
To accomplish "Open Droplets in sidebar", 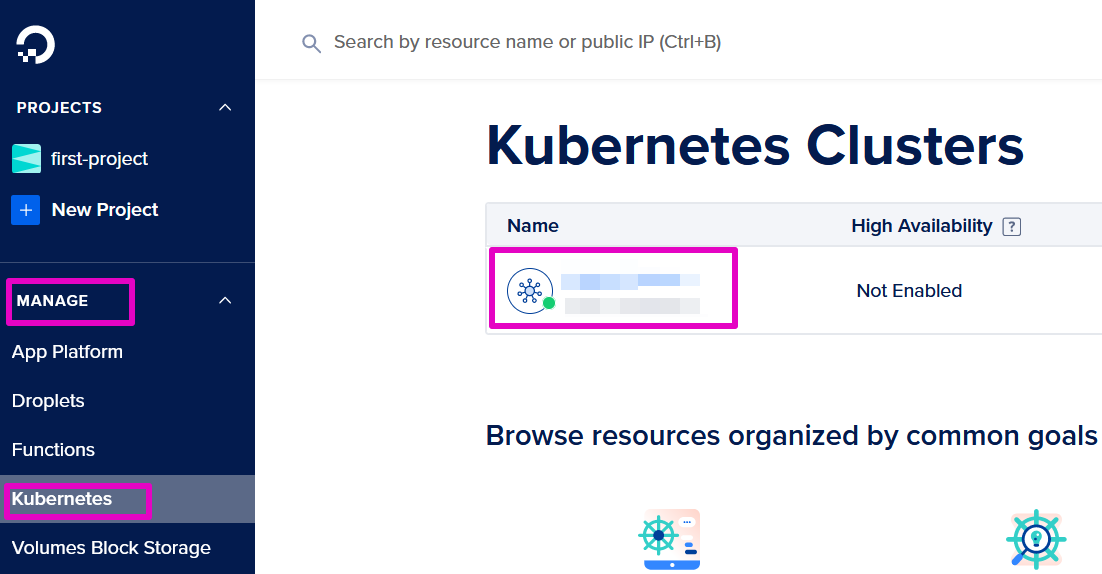I will [x=48, y=401].
